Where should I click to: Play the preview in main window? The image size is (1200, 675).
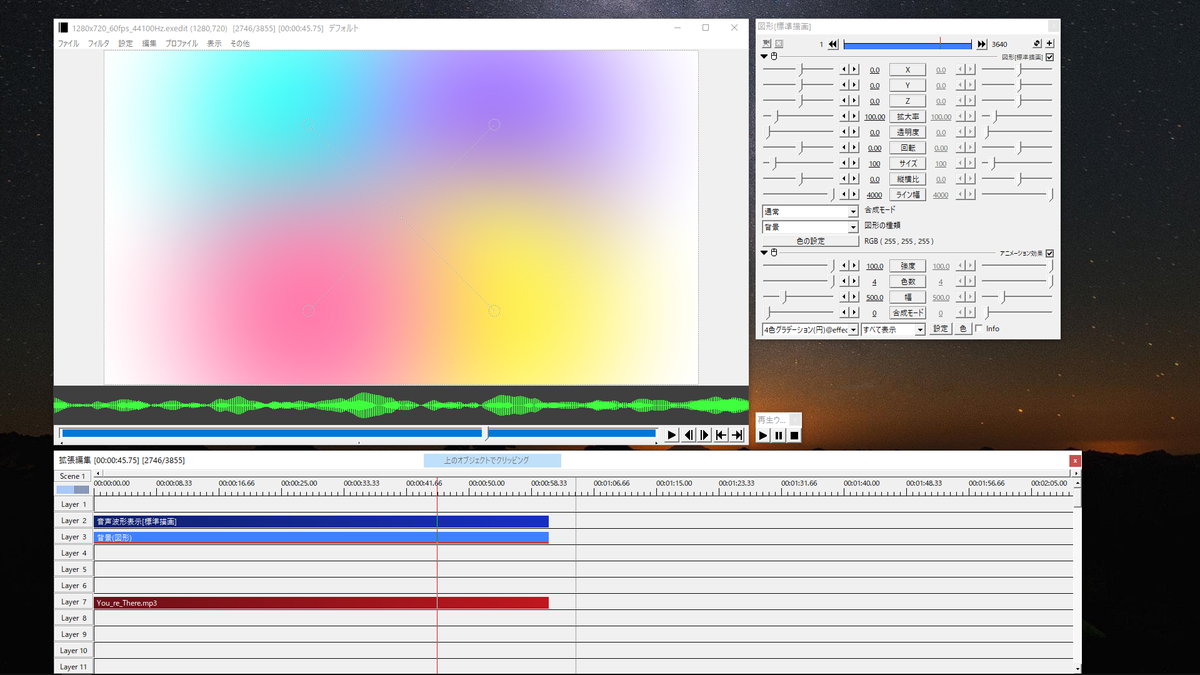coord(672,434)
